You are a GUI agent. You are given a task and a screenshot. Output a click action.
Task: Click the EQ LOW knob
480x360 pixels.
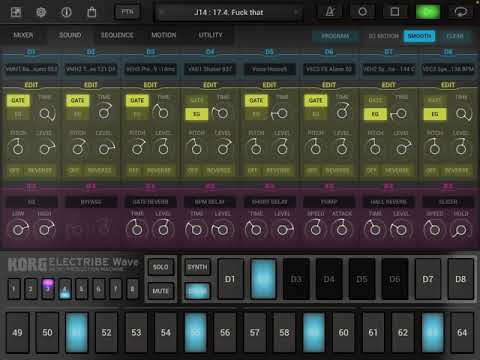tap(18, 230)
